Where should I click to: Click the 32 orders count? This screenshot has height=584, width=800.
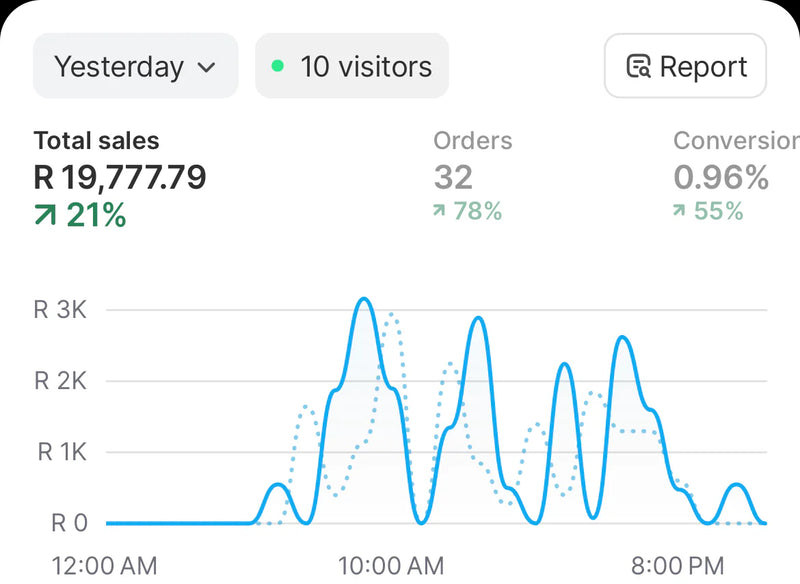click(453, 177)
